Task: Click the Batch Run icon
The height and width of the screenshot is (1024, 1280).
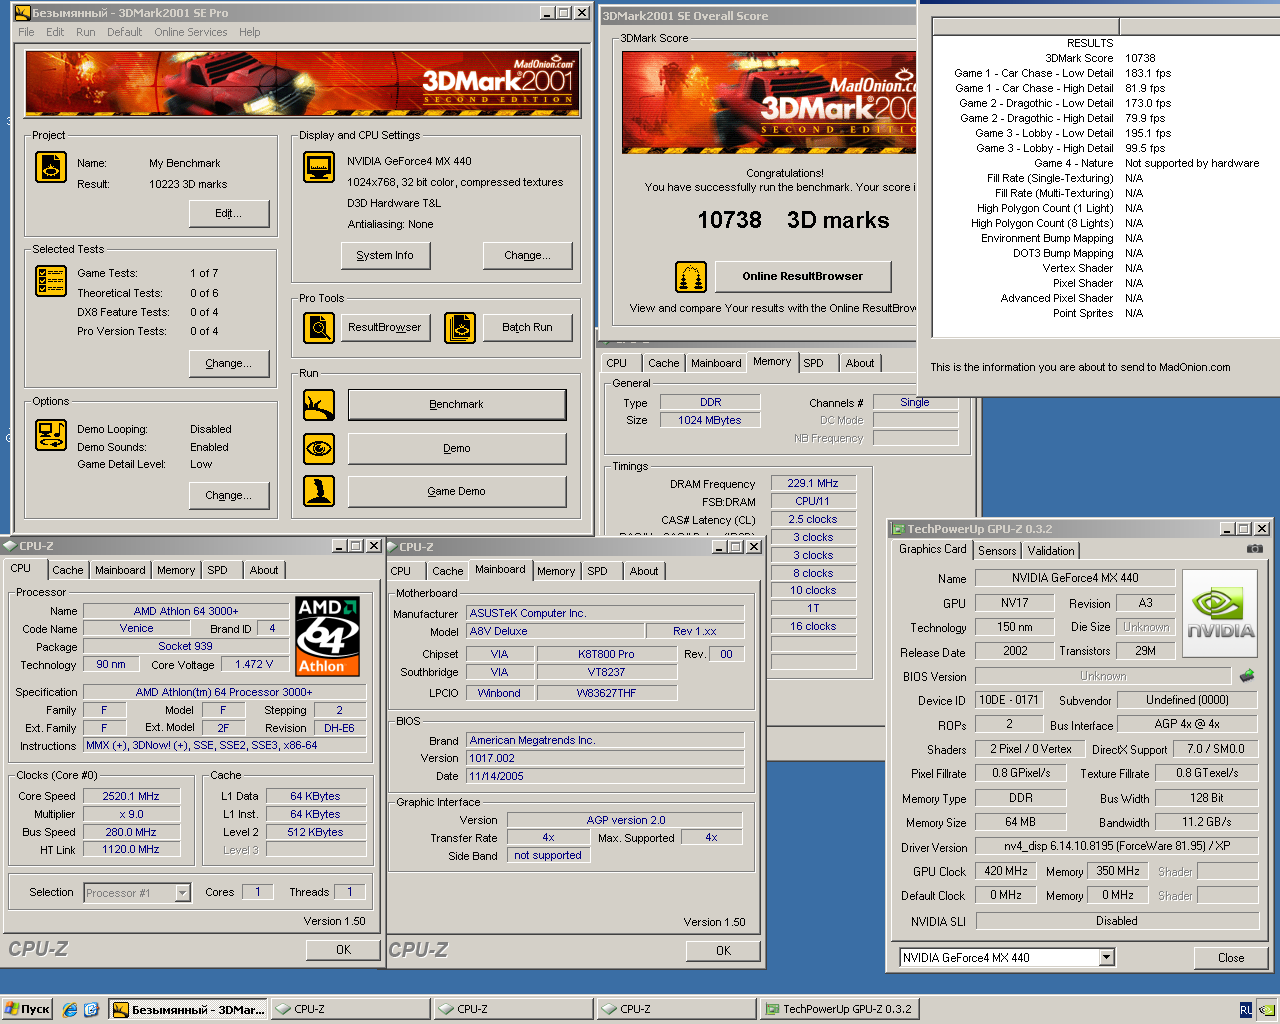Action: 460,327
